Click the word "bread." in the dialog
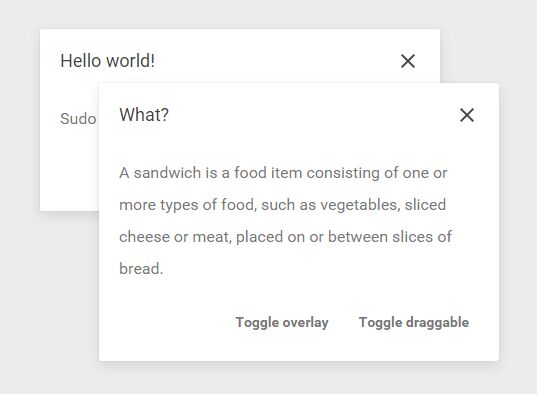 tap(141, 269)
